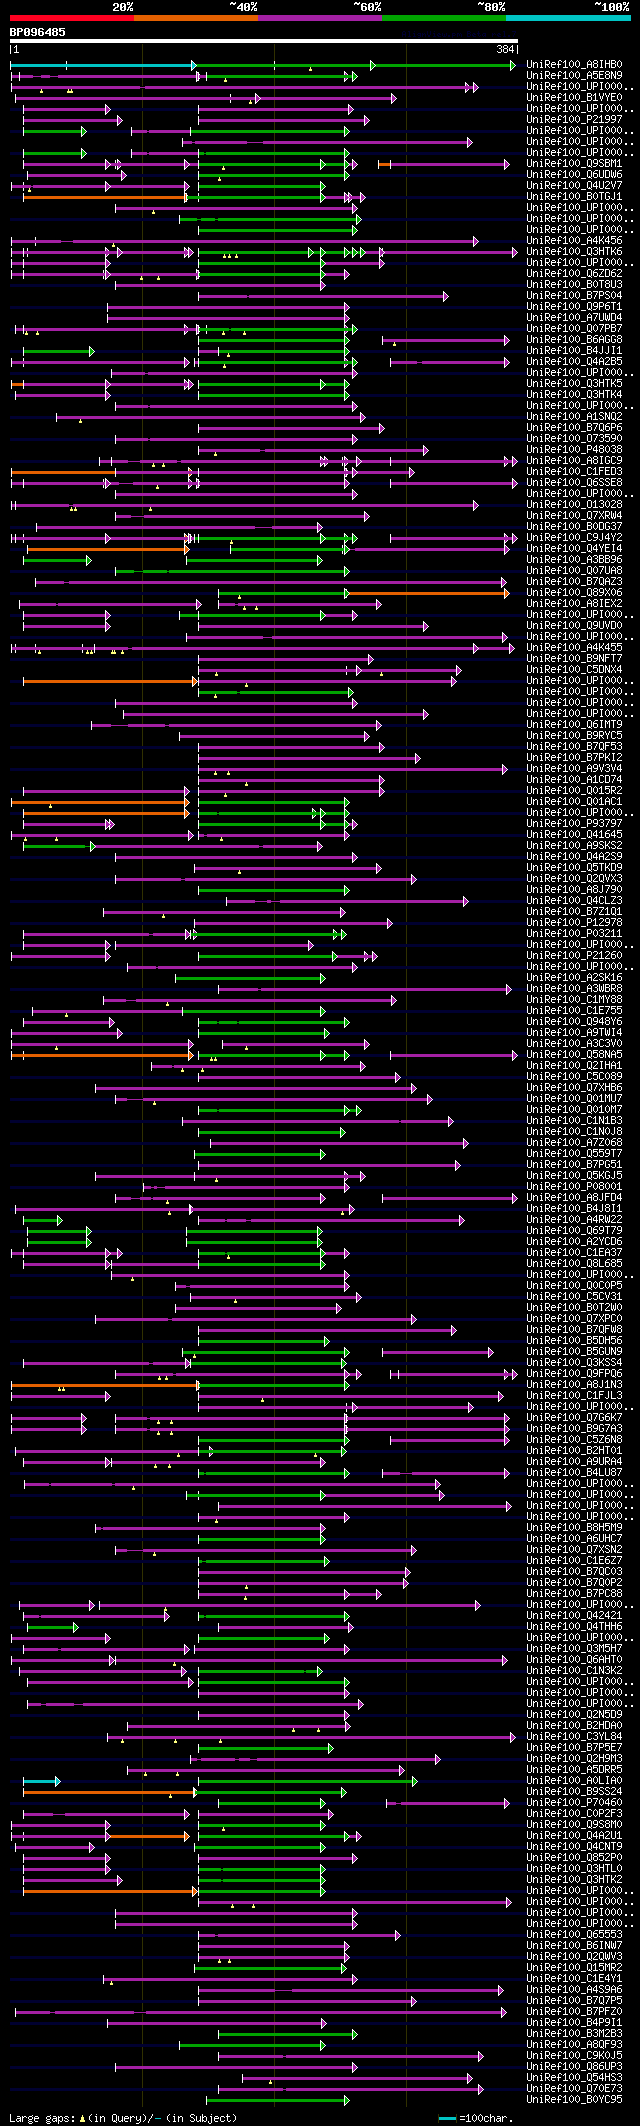
Task: Select the UniRef100_Q3HTK5 label
Action: (x=574, y=384)
